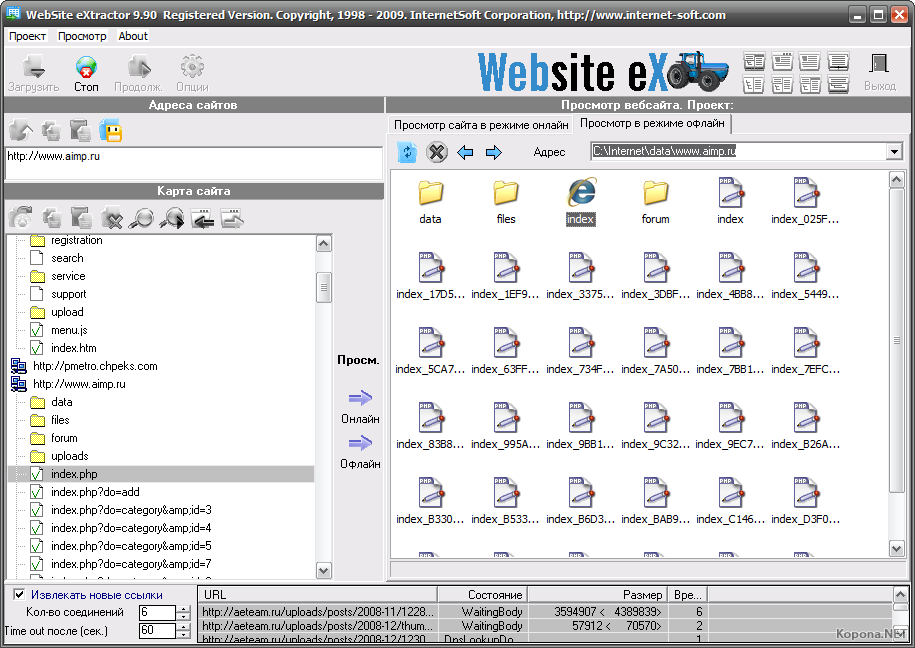Click the refresh icon in offline browser
Image resolution: width=915 pixels, height=648 pixels.
pos(407,152)
